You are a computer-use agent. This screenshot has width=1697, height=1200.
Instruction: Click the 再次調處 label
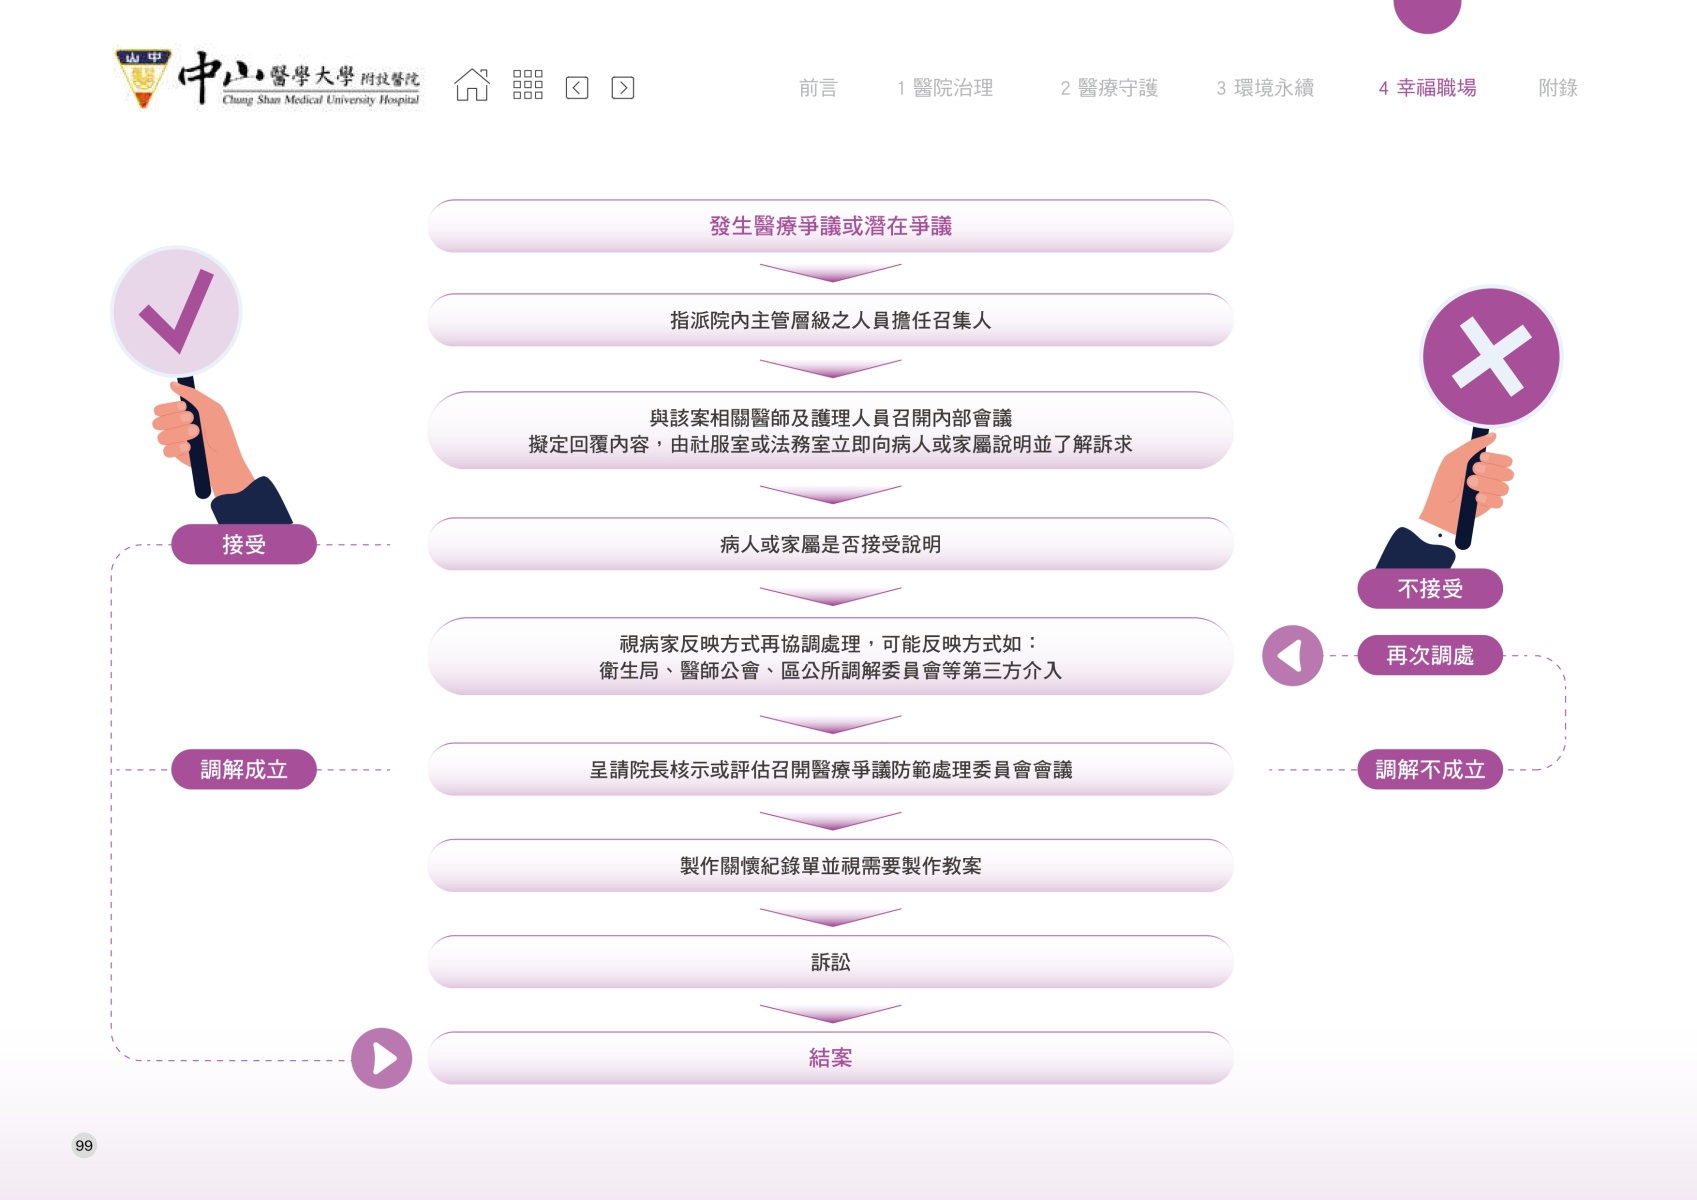click(x=1430, y=656)
